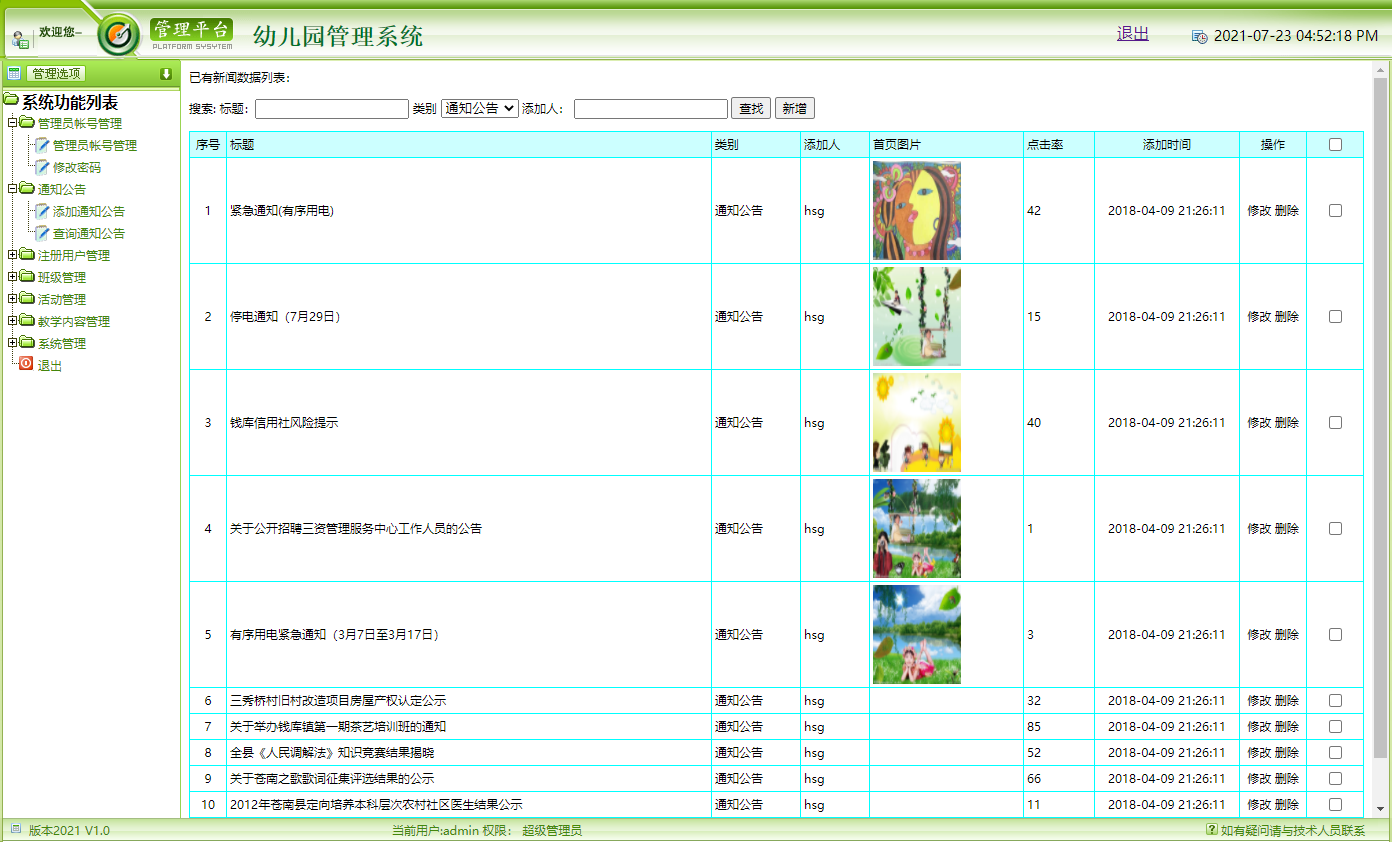Open 添加通知公告 via its edit icon
Screen dimensions: 1392x842
(41, 211)
